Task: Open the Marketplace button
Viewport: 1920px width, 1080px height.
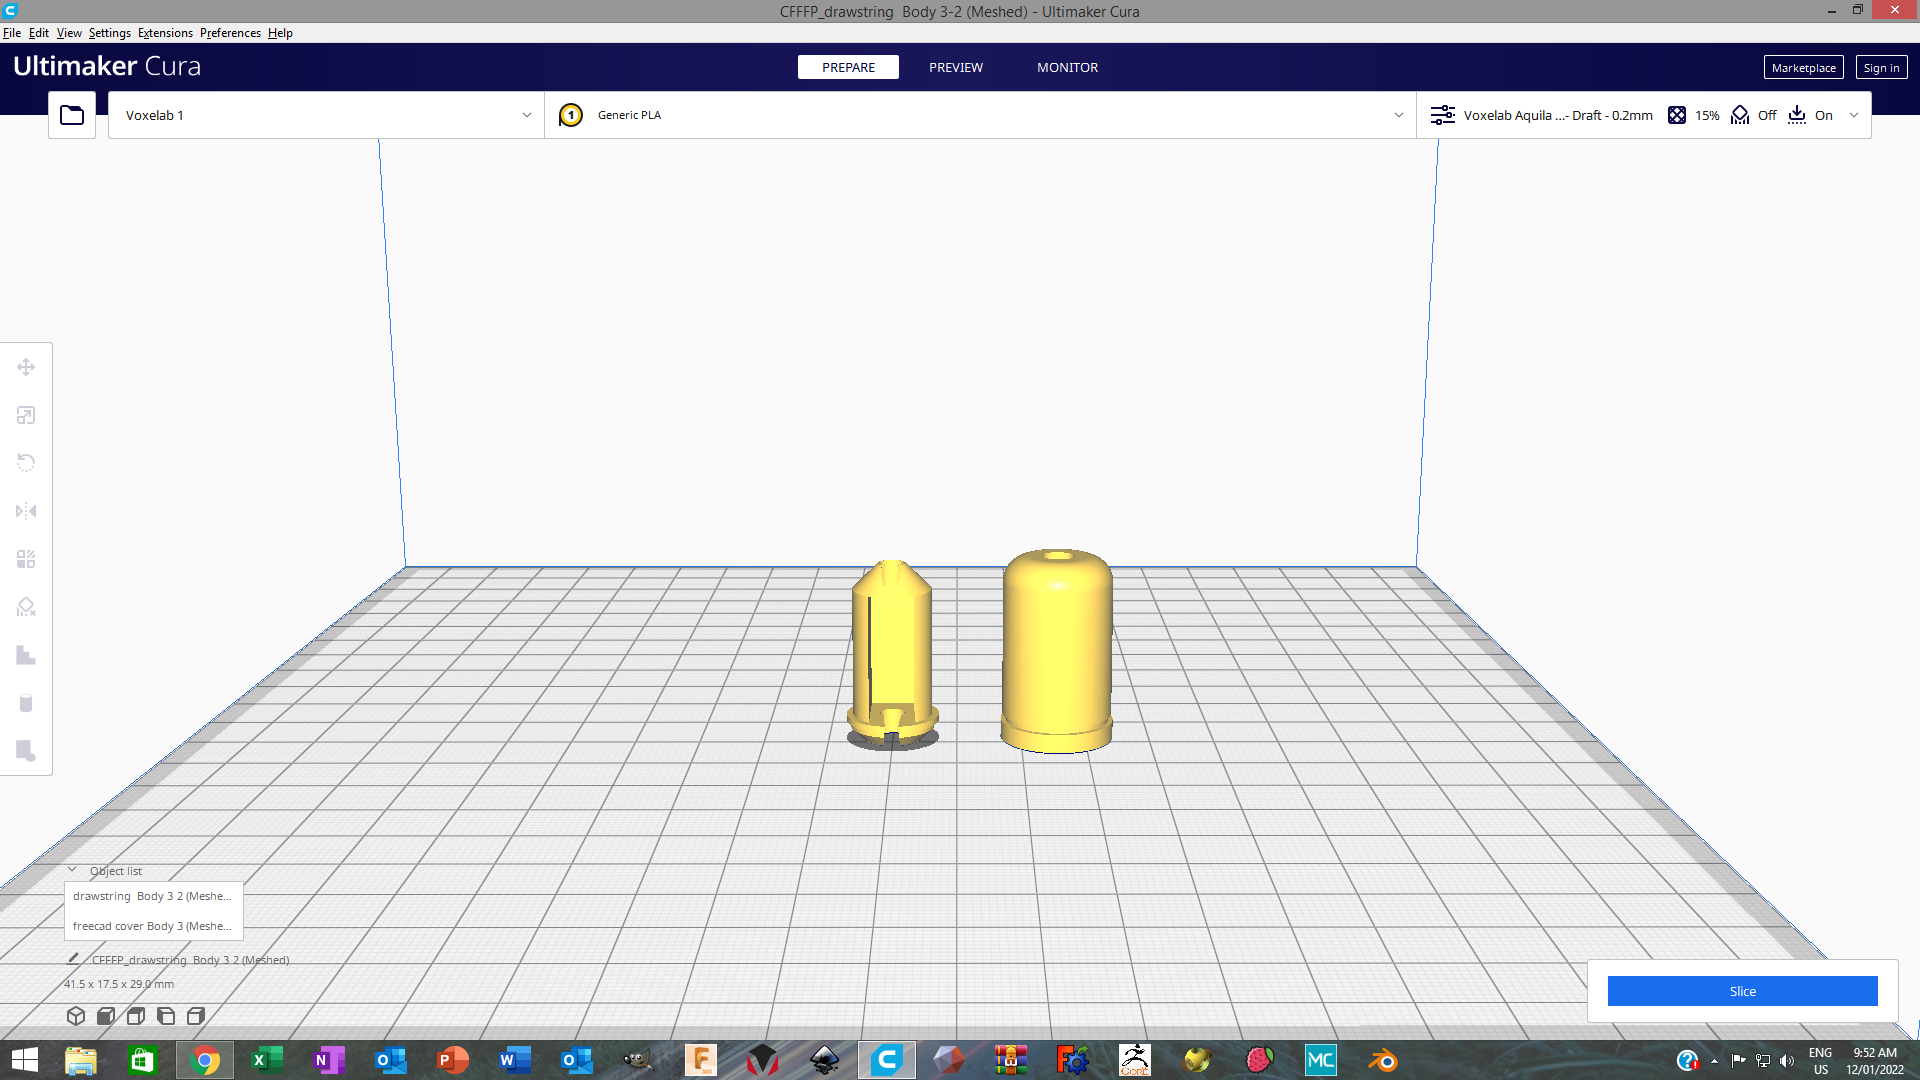Action: point(1803,67)
